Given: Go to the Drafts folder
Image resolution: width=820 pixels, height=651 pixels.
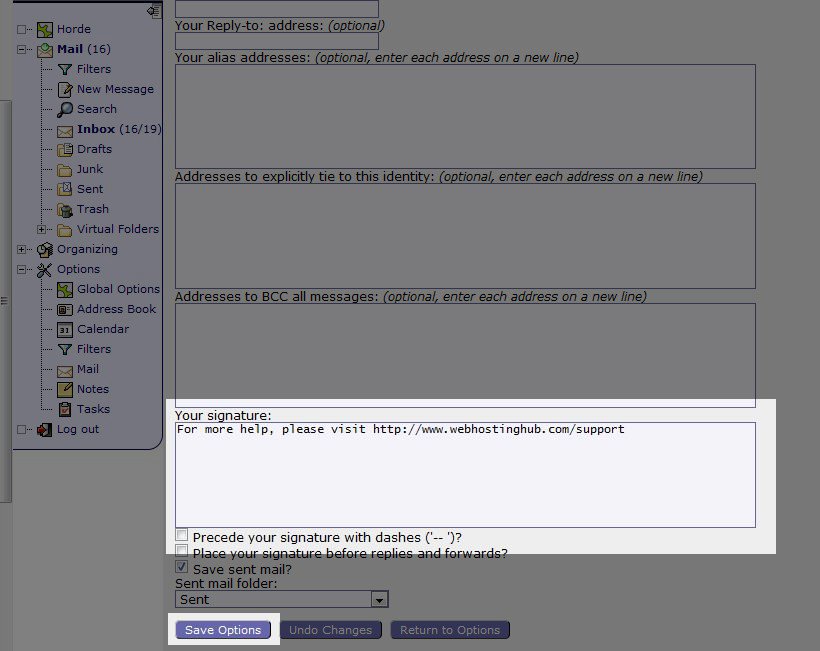Looking at the screenshot, I should tap(94, 149).
